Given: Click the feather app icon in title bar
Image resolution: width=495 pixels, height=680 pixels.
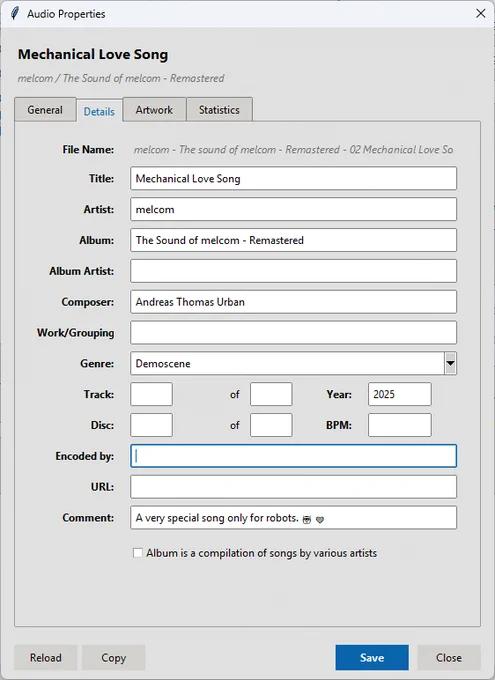Looking at the screenshot, I should pos(15,13).
